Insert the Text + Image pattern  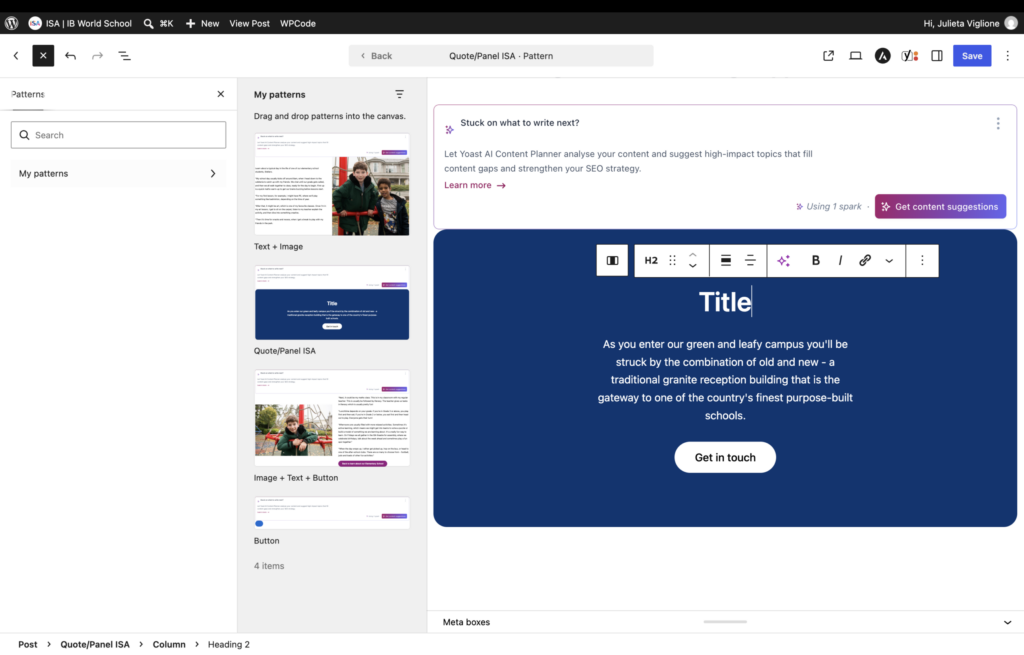click(x=332, y=185)
